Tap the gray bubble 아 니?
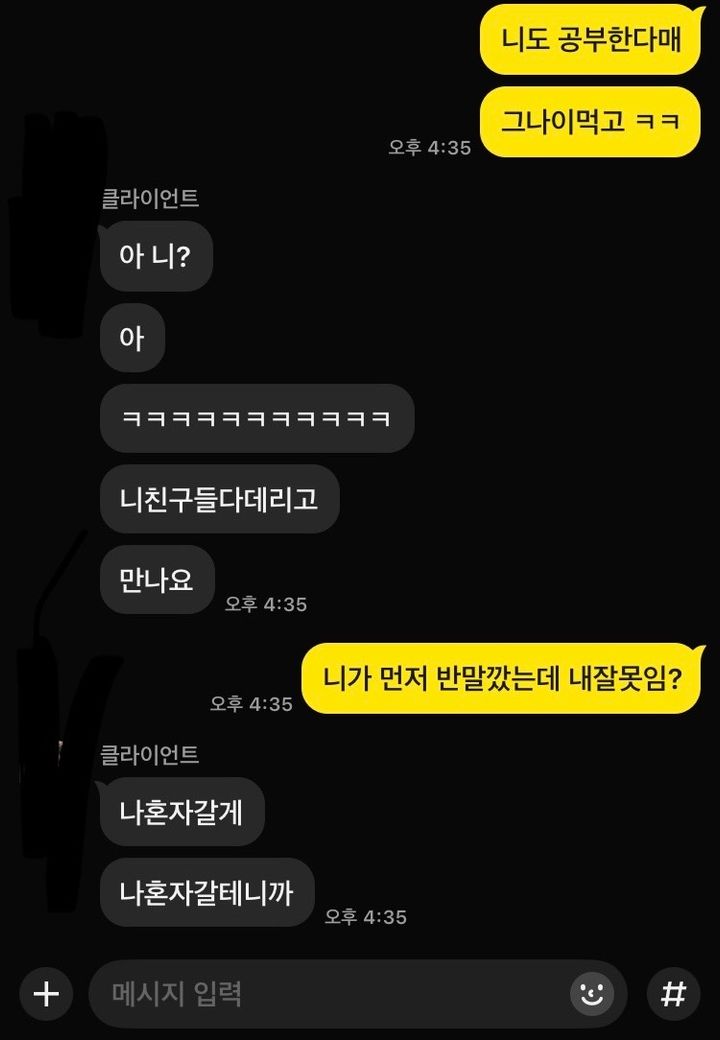 pyautogui.click(x=156, y=256)
